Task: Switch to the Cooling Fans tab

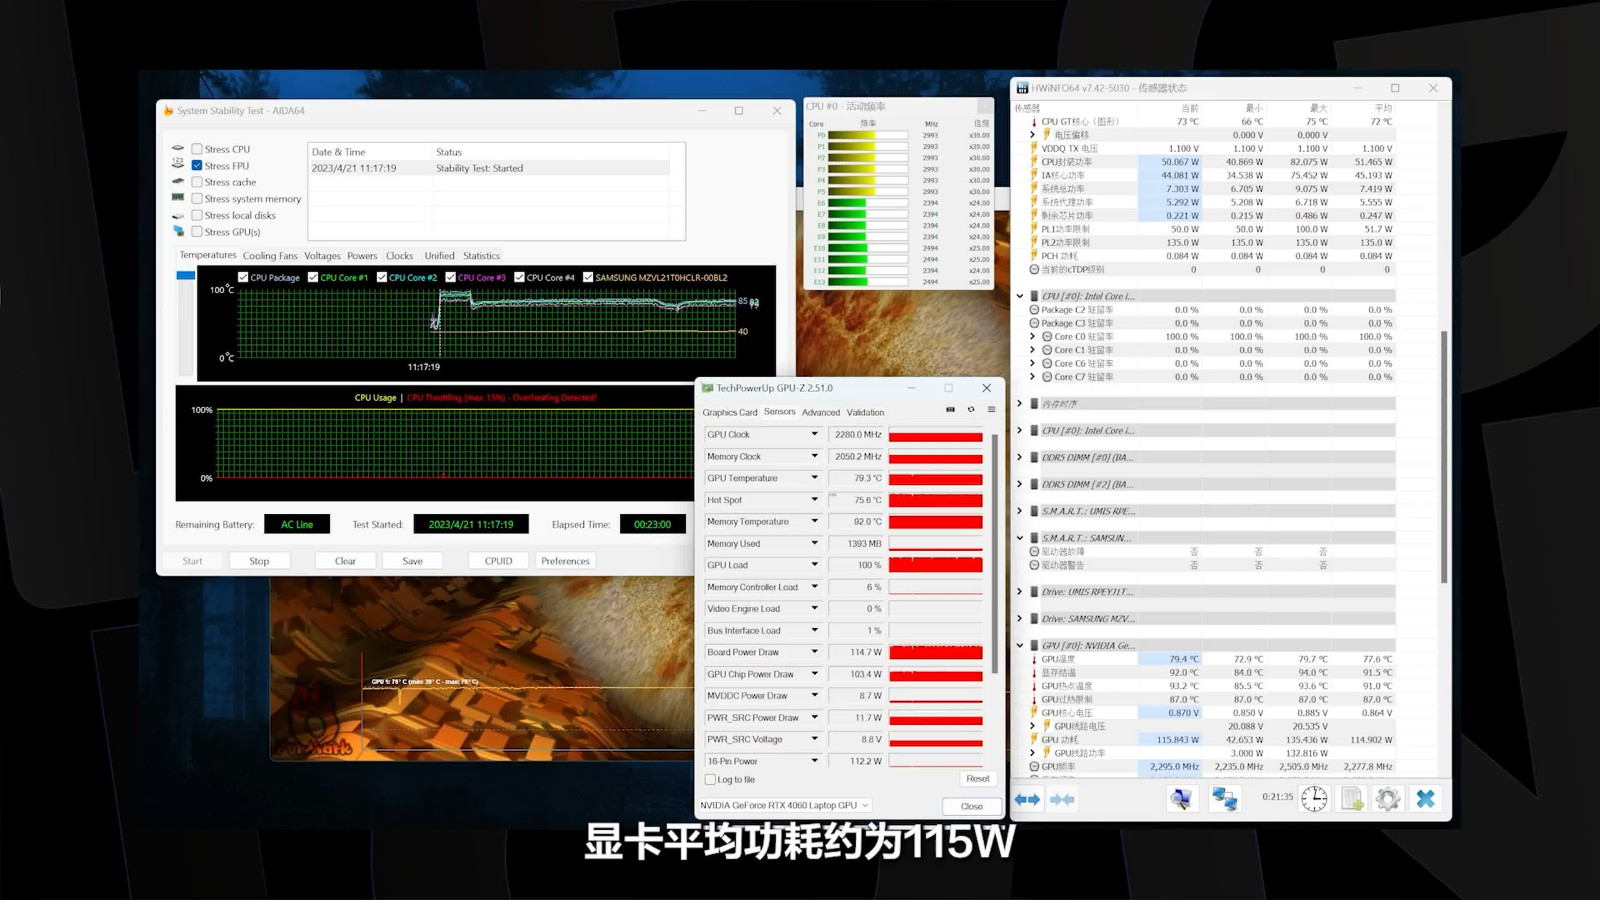Action: click(x=270, y=256)
